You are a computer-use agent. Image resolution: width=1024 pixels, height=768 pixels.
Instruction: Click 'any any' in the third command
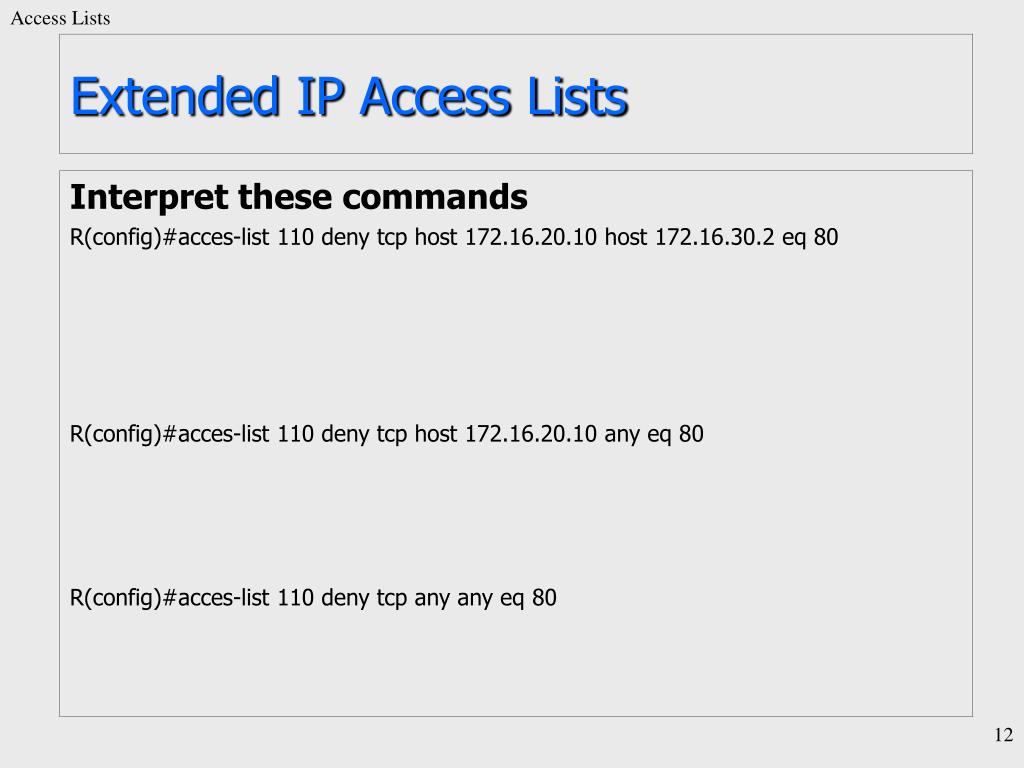453,599
